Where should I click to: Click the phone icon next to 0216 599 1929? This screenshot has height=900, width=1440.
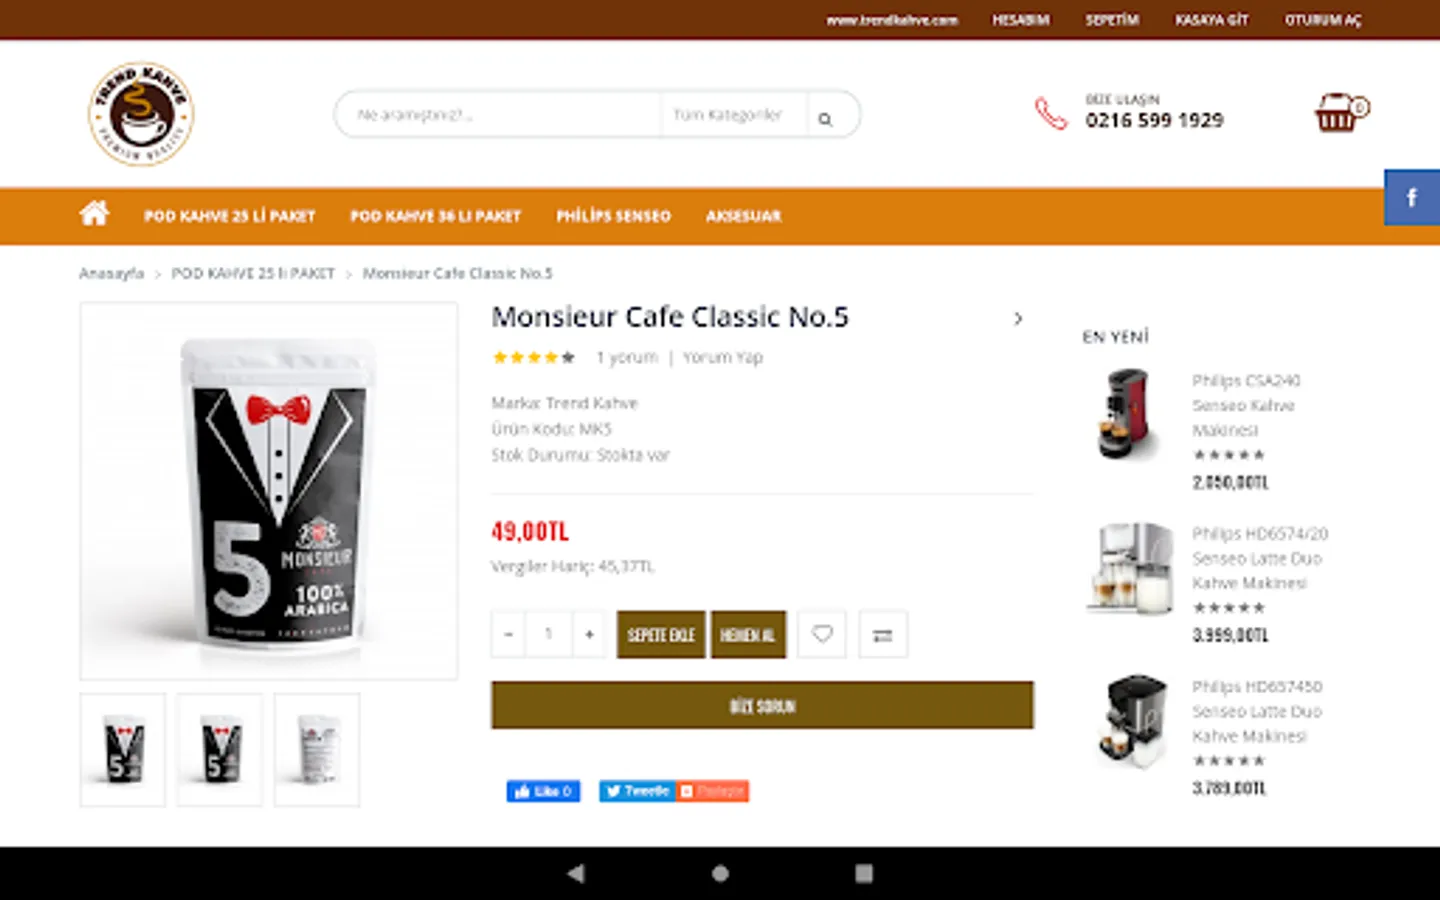coord(1051,113)
